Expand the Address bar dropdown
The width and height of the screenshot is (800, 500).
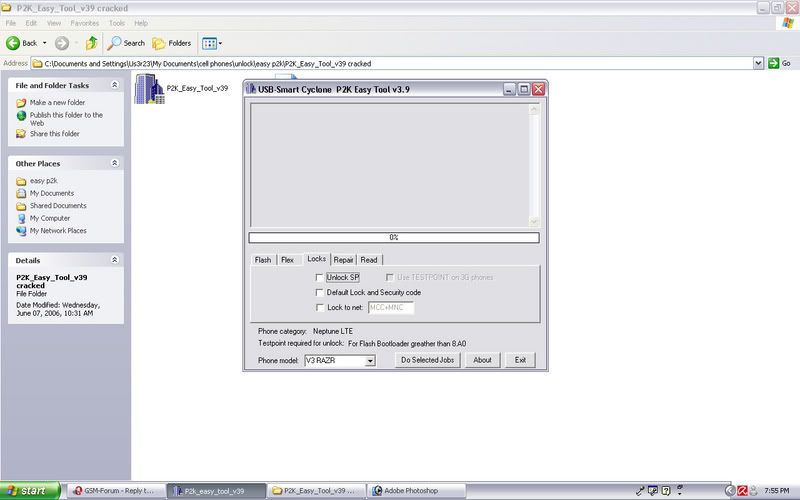coord(758,63)
